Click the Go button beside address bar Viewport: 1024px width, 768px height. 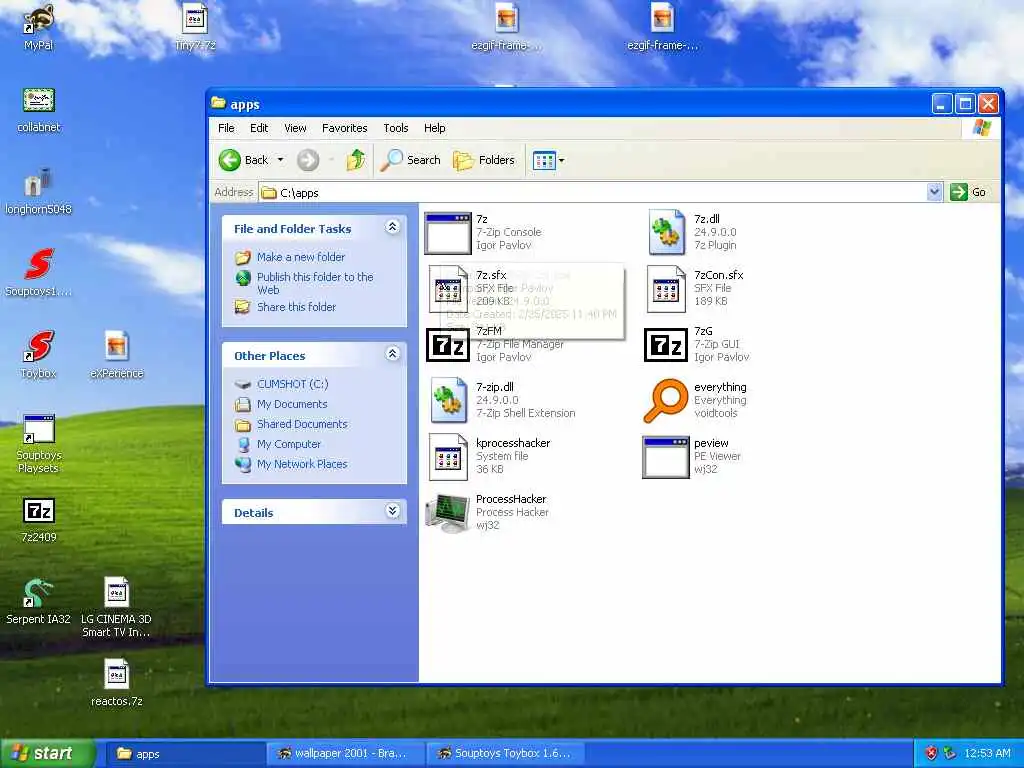pos(968,192)
